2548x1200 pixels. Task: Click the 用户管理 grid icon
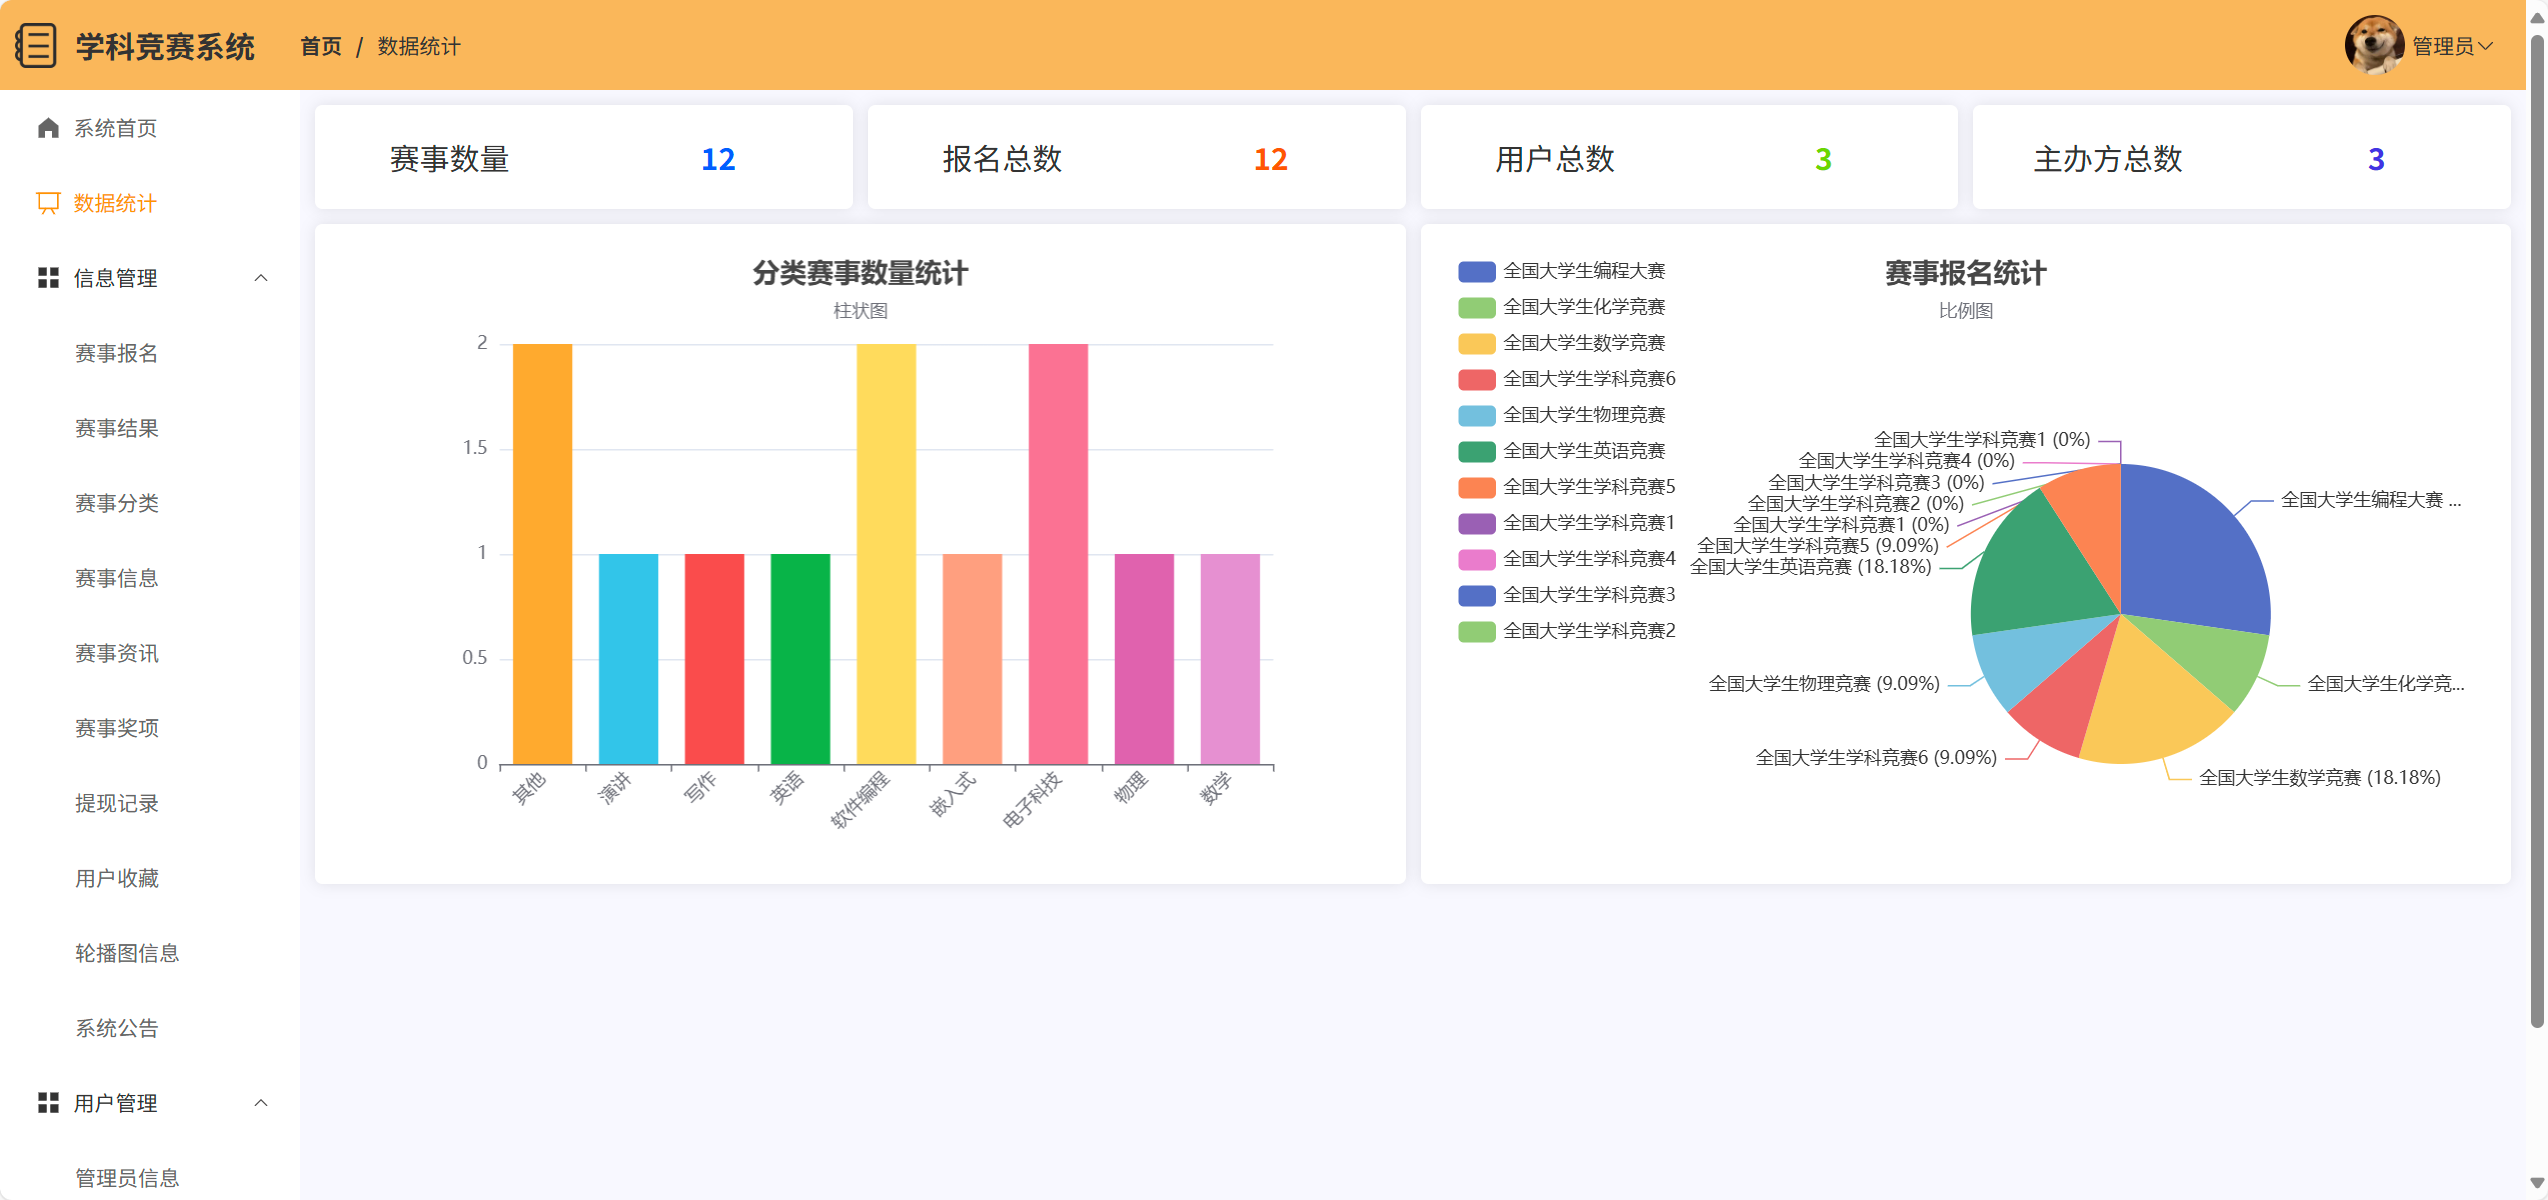48,1103
